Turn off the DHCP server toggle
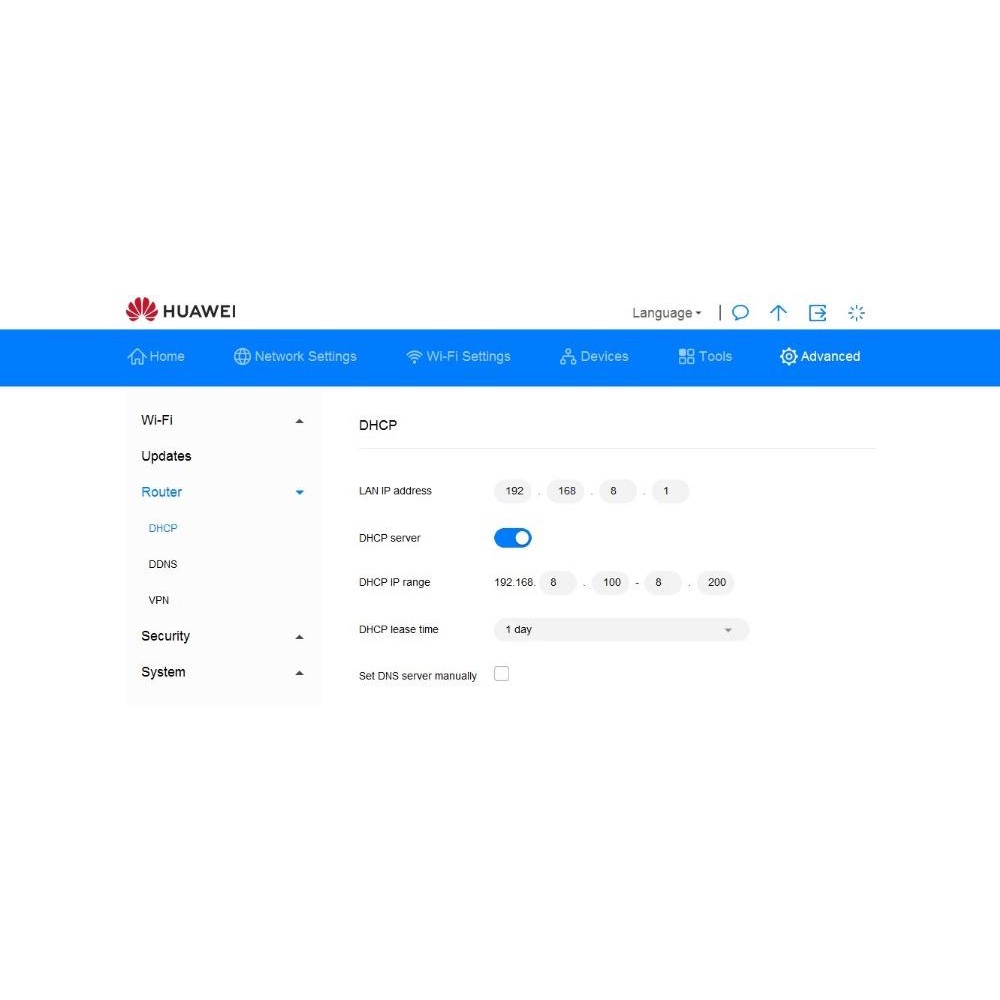Viewport: 1000px width, 1000px height. click(x=513, y=538)
